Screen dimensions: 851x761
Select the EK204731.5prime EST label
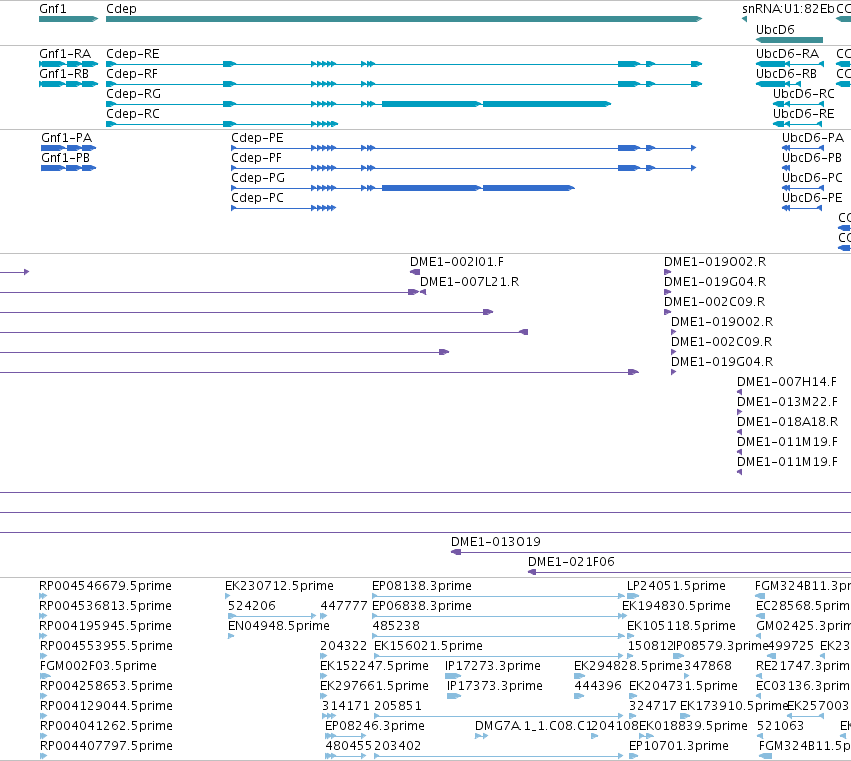[x=683, y=686]
